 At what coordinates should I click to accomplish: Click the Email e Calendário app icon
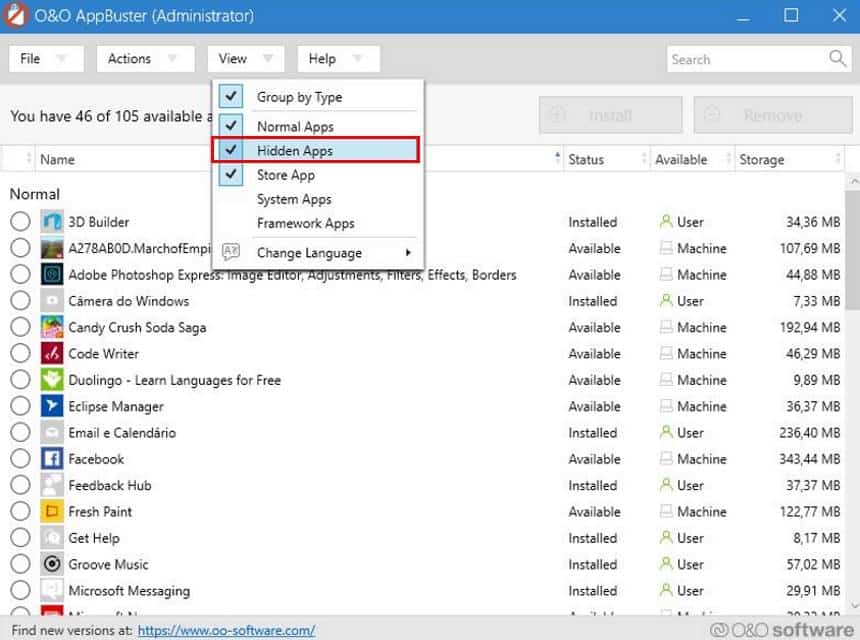(52, 432)
